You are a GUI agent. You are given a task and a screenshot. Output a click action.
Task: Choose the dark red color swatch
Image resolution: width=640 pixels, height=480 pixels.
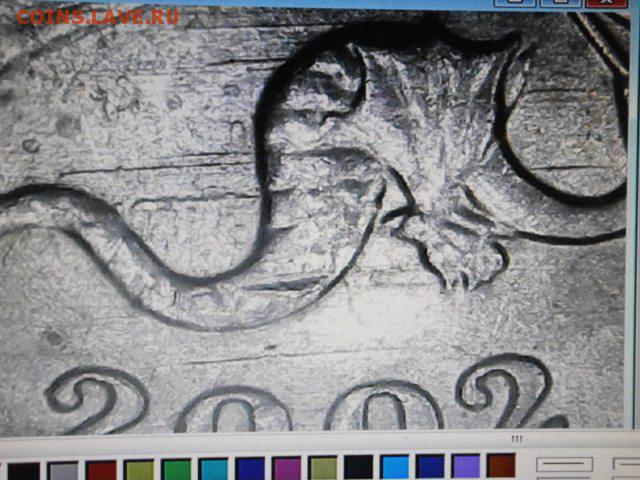[x=101, y=470]
